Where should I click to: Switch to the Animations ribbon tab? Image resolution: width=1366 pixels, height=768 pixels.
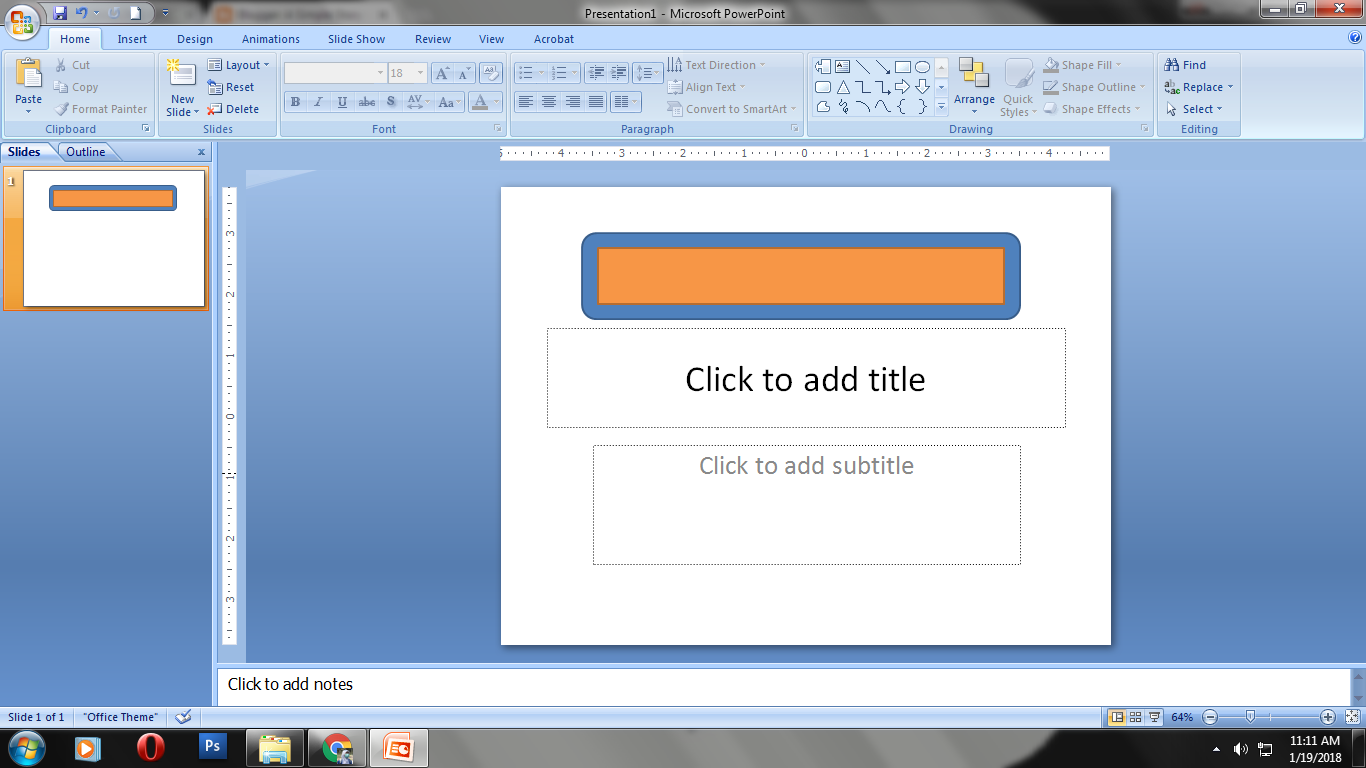269,39
